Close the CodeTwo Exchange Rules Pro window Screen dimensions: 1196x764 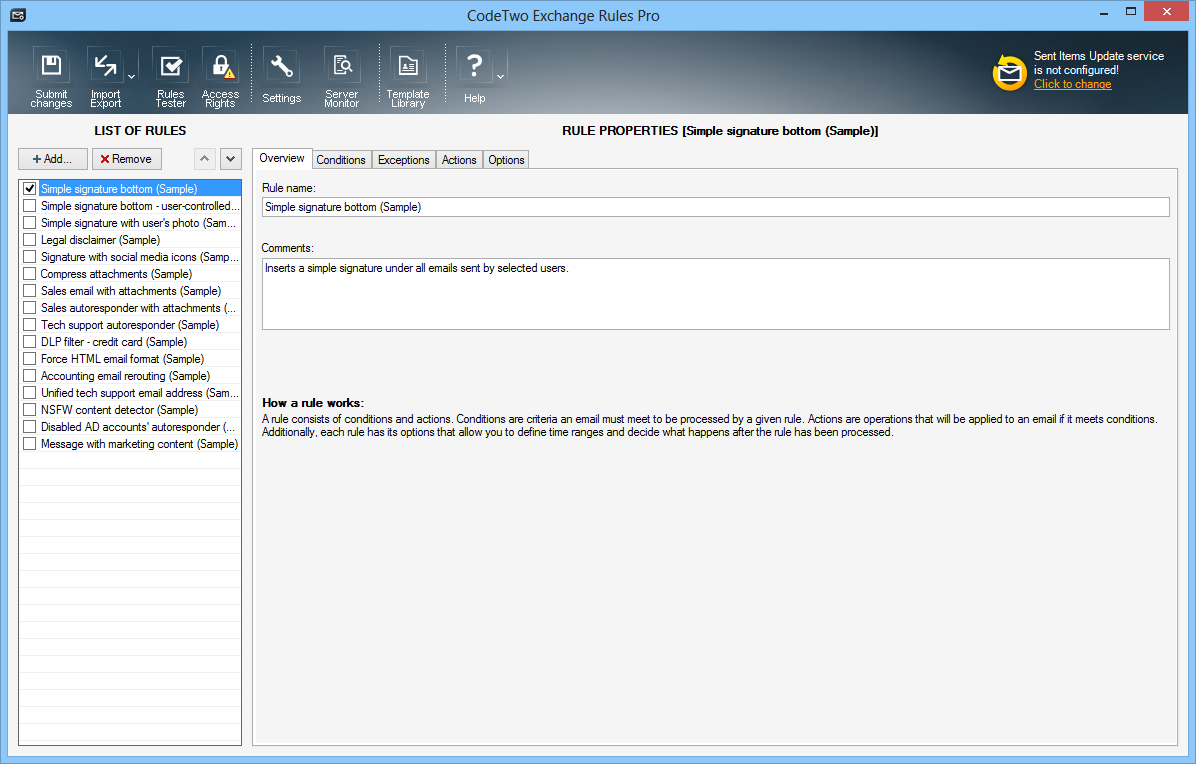(1166, 11)
